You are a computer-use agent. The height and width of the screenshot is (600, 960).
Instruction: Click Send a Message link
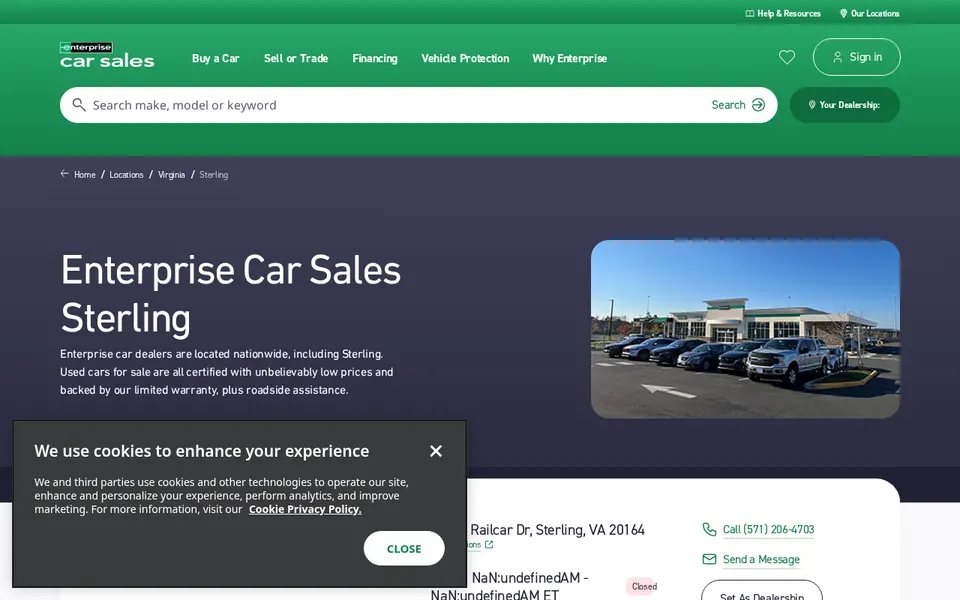point(761,560)
